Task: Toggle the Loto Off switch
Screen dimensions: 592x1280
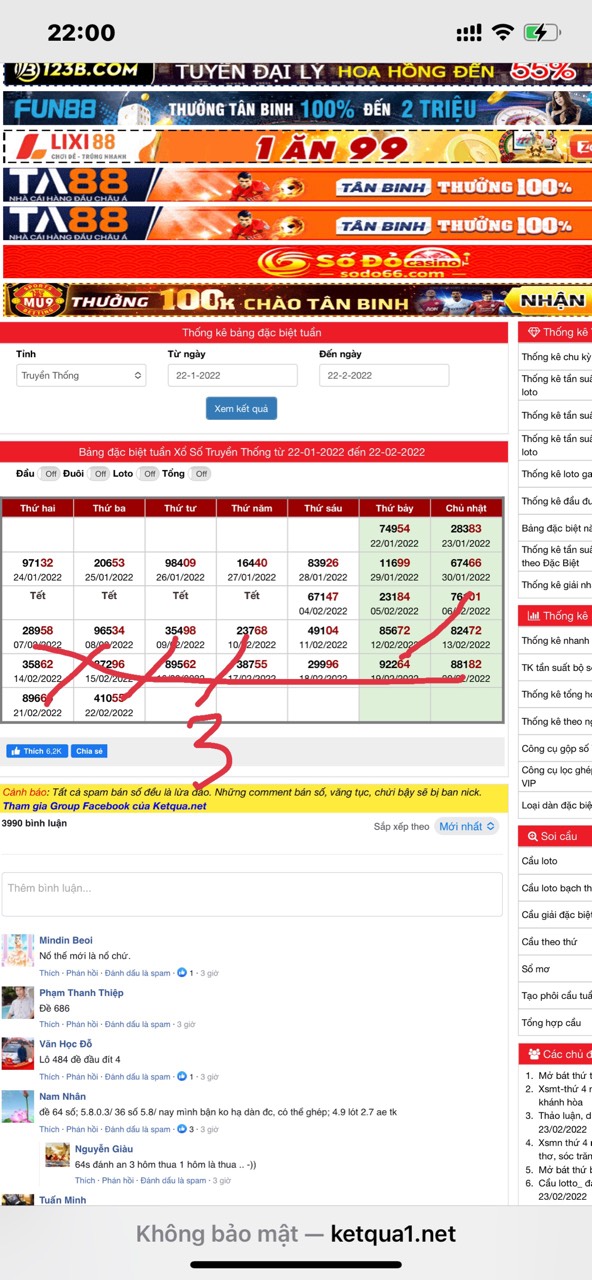Action: [148, 474]
